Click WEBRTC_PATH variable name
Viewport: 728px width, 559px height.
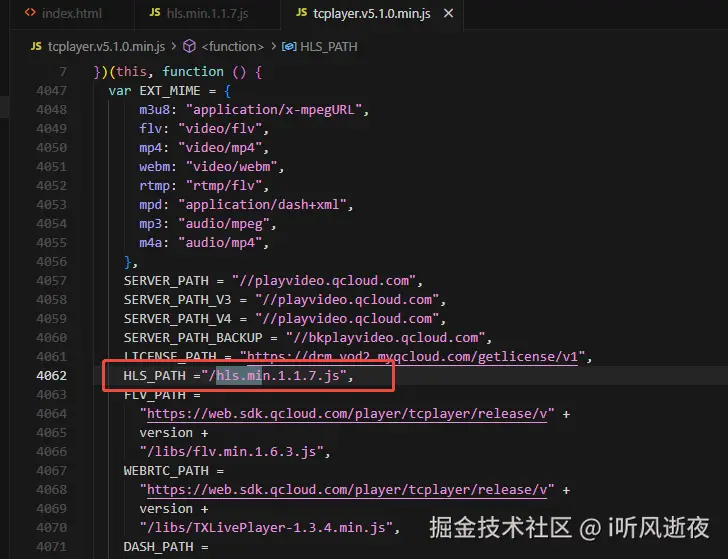click(166, 471)
